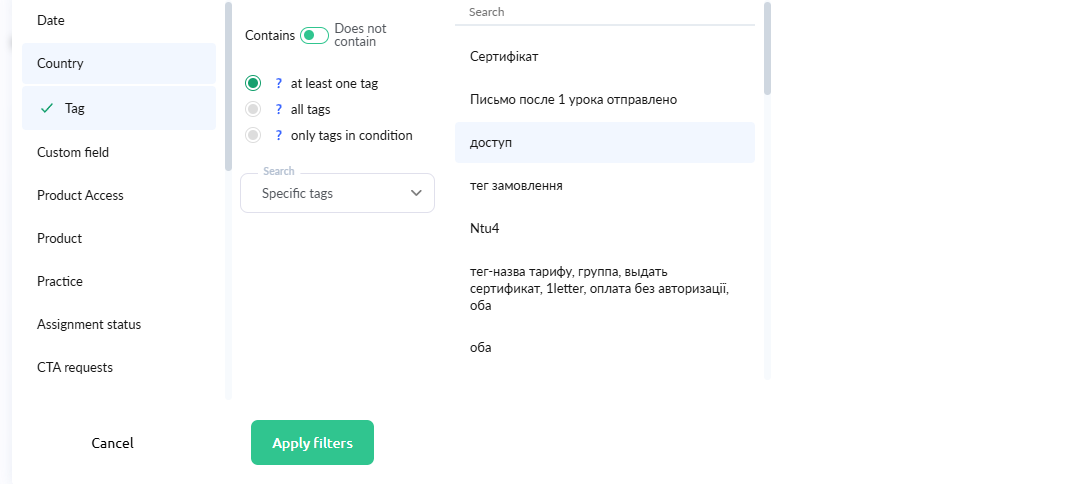Viewport: 1090px width, 484px height.
Task: Show help for 'all tags' option
Action: pos(279,109)
